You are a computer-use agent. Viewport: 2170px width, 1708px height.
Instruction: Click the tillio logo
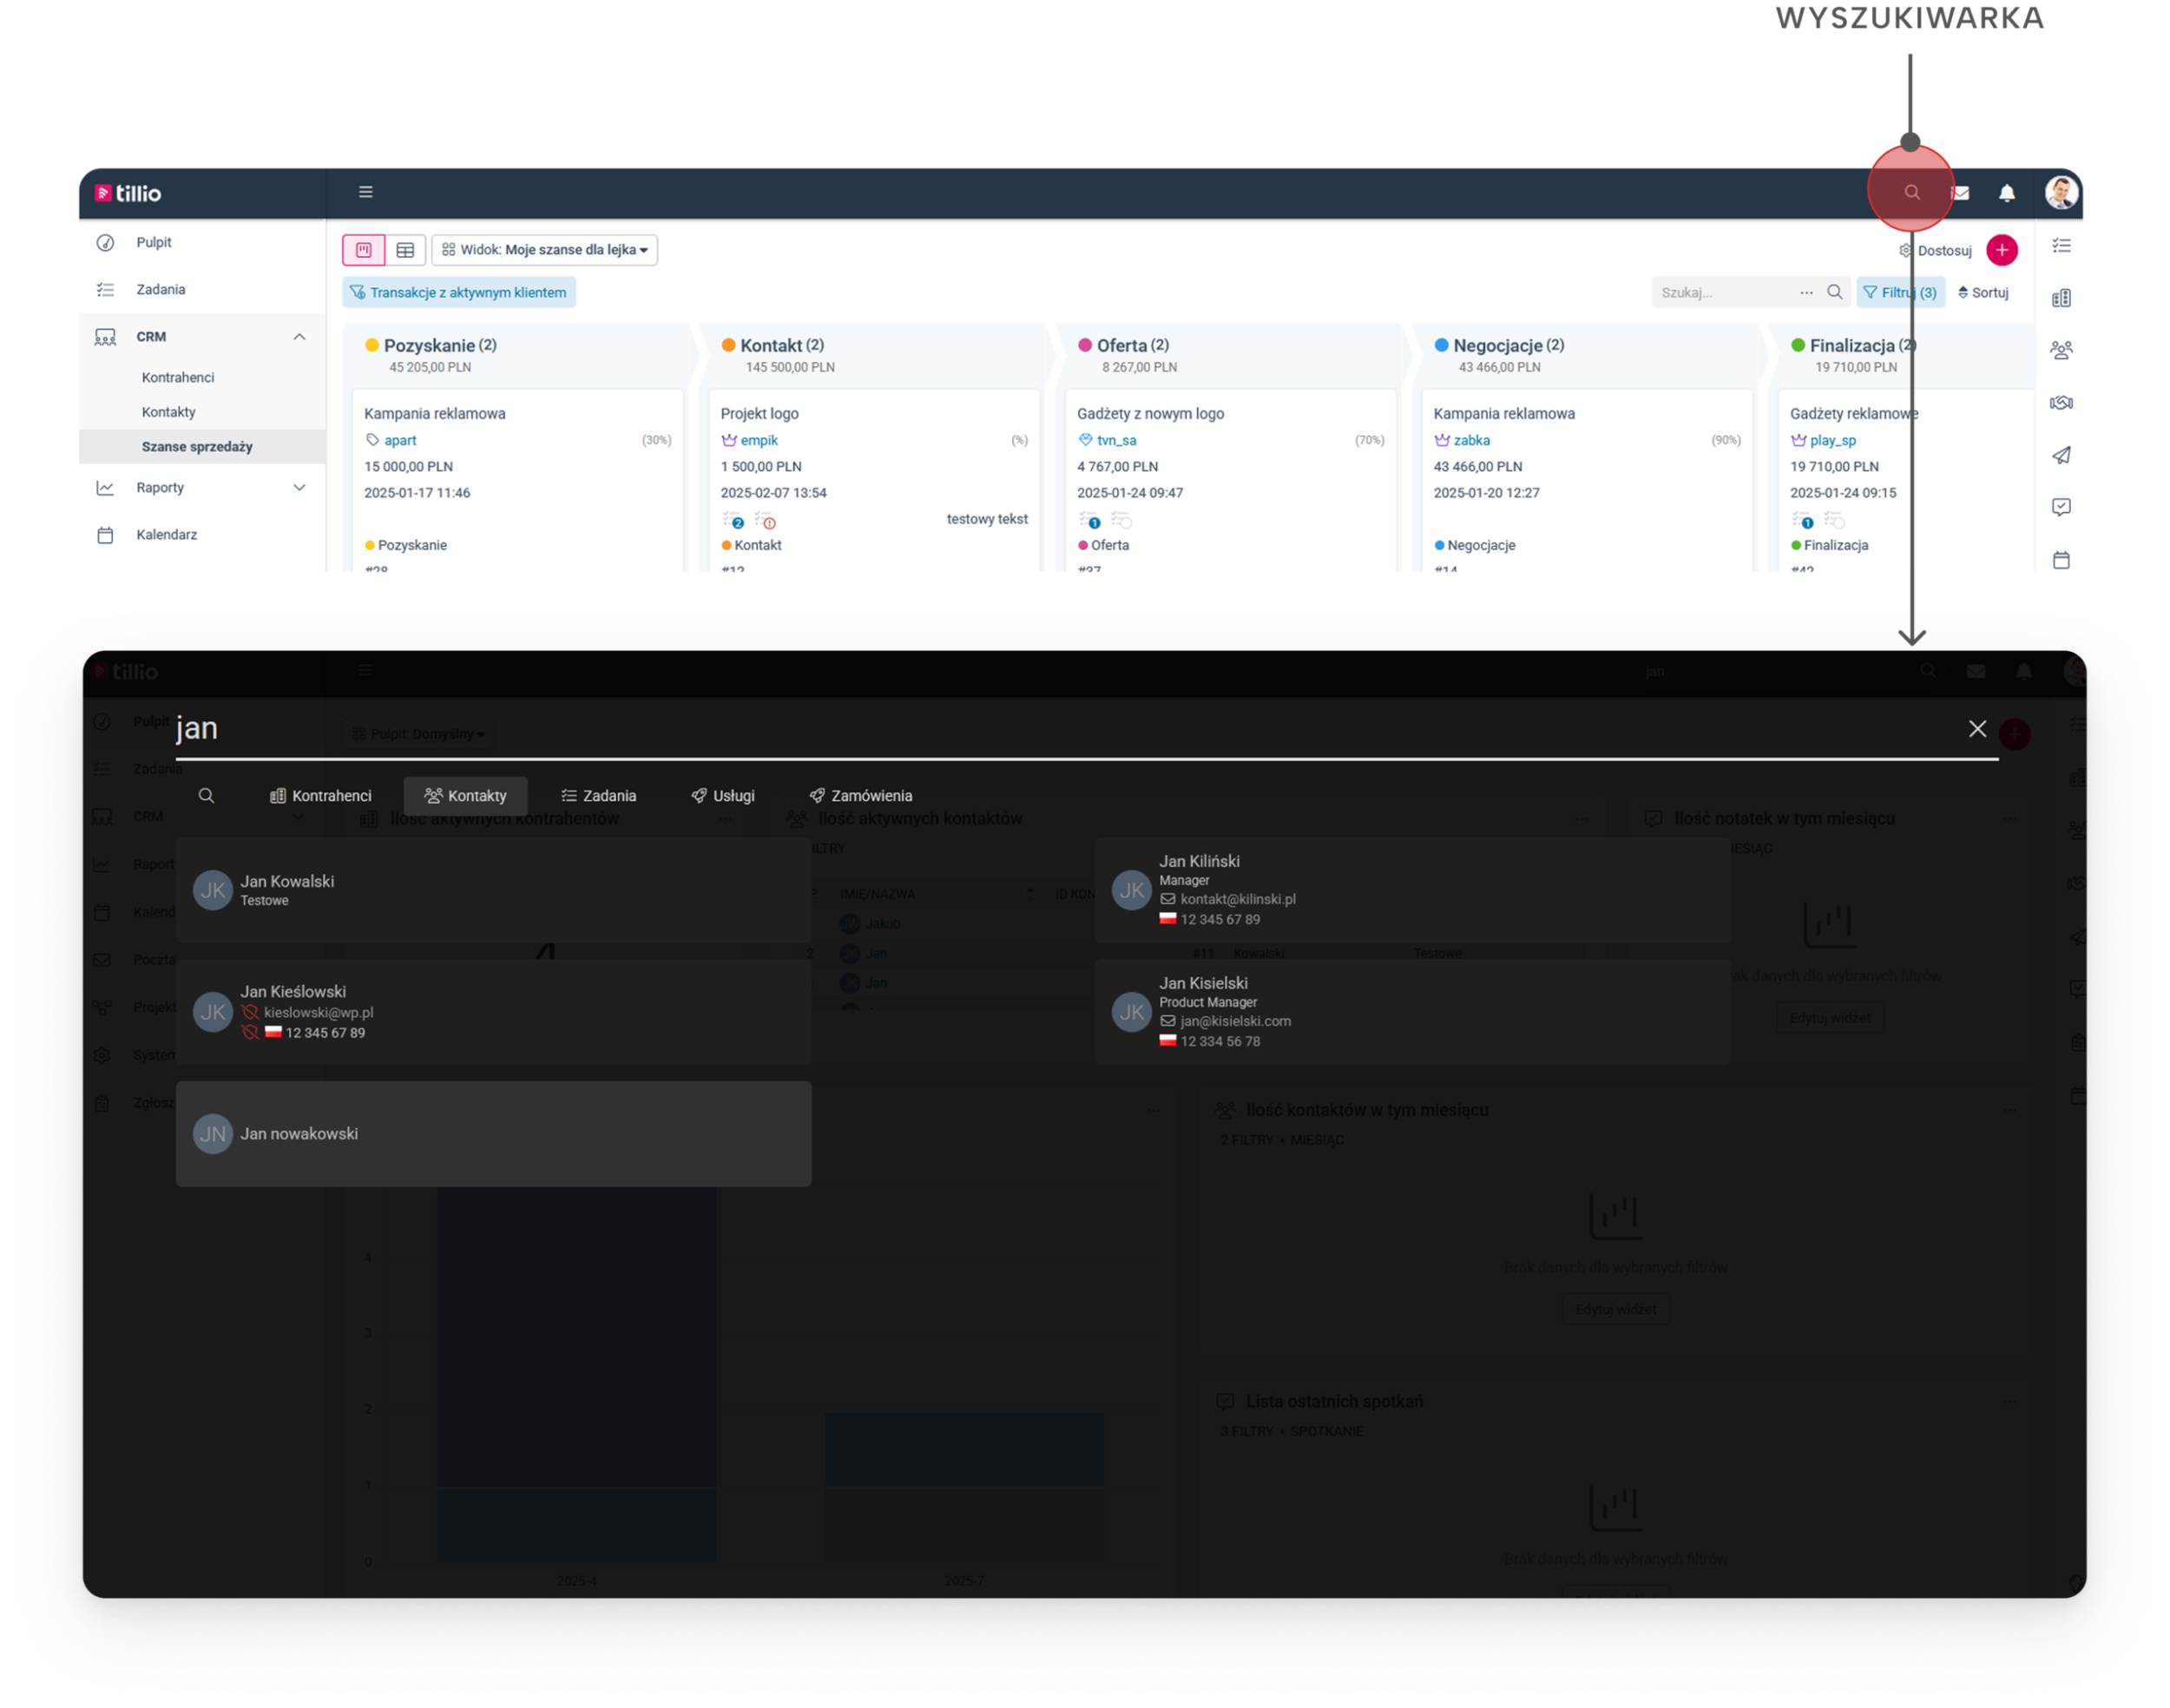tap(128, 193)
